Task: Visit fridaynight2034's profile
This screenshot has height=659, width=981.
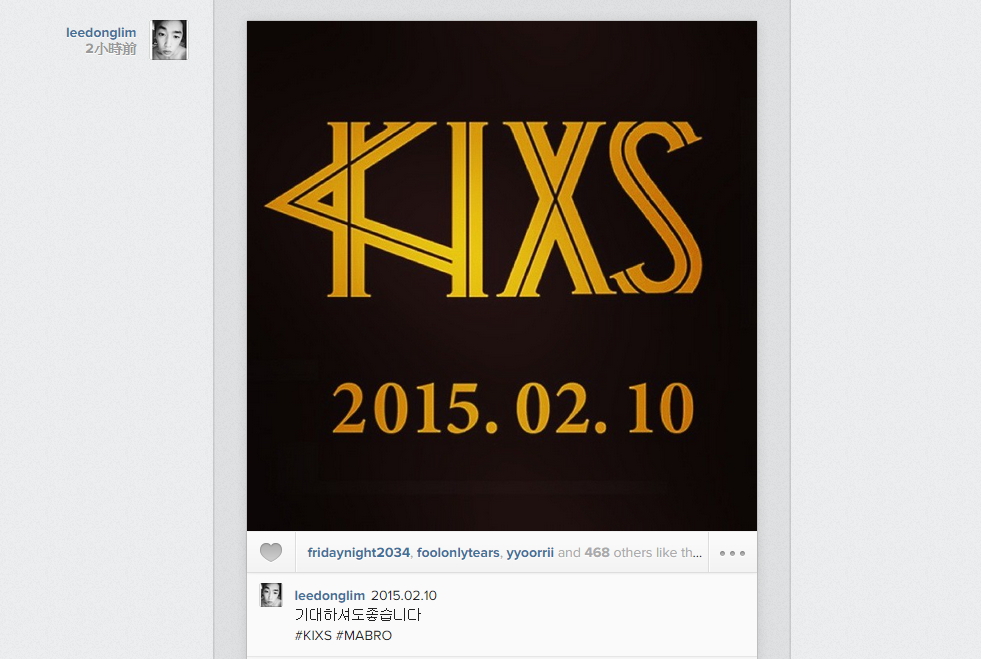Action: tap(358, 553)
